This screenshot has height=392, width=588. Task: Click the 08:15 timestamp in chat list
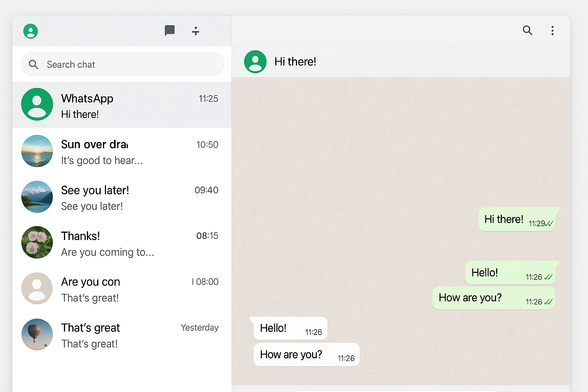(x=207, y=236)
